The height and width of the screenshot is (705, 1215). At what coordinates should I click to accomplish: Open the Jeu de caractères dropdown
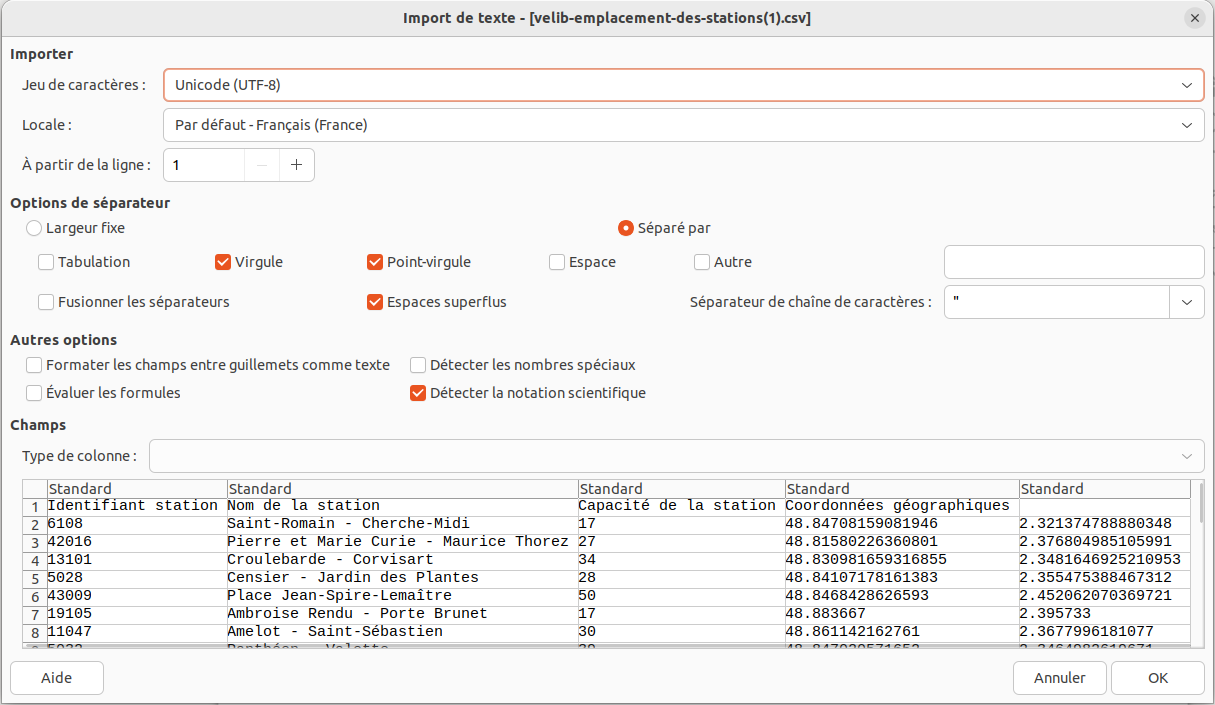click(1188, 85)
